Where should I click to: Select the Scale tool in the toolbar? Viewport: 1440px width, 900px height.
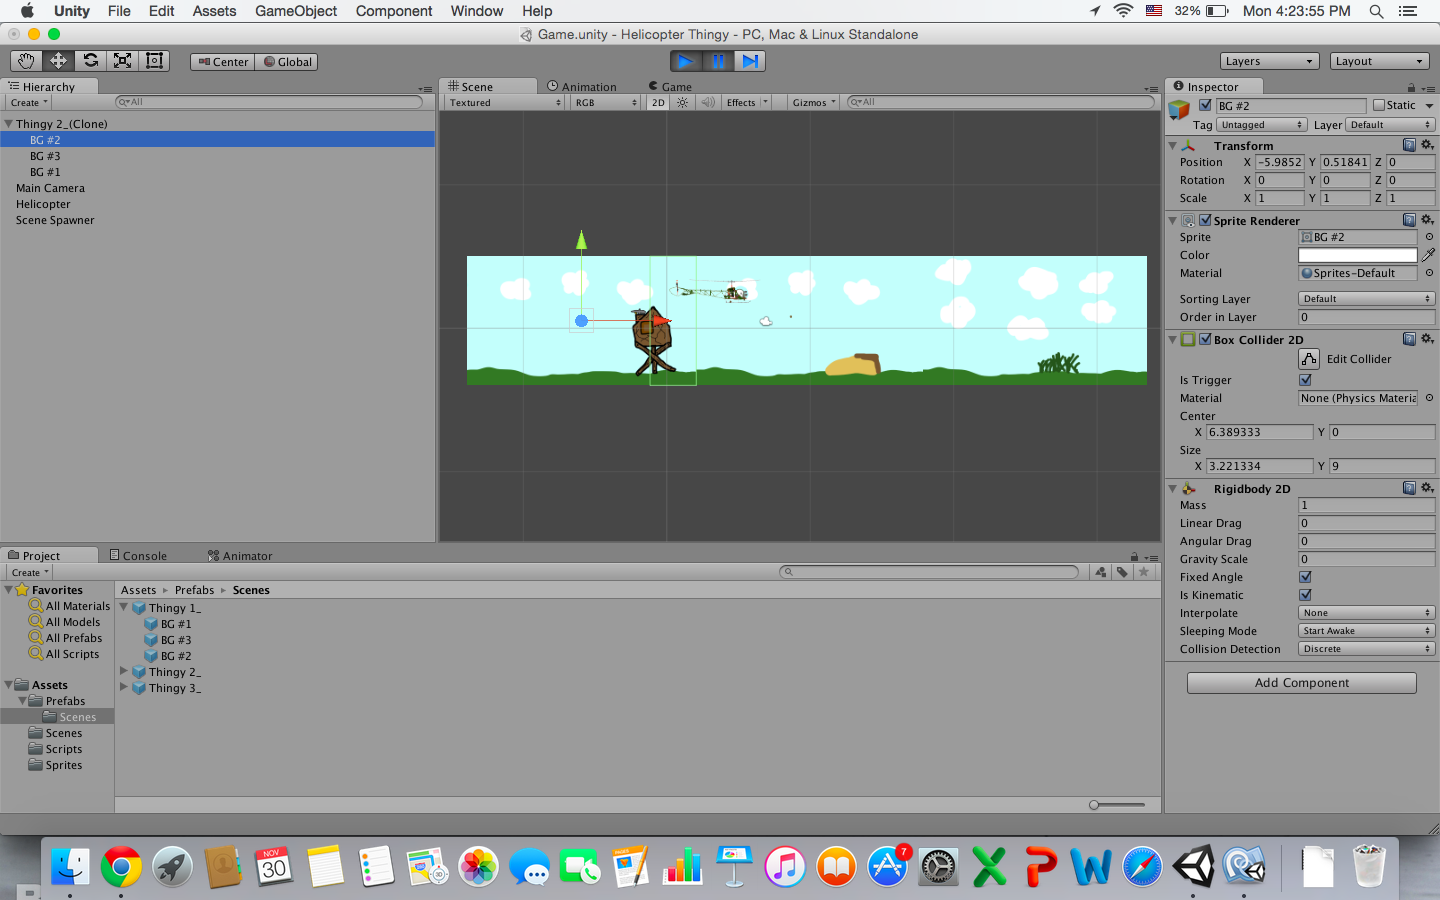tap(122, 61)
